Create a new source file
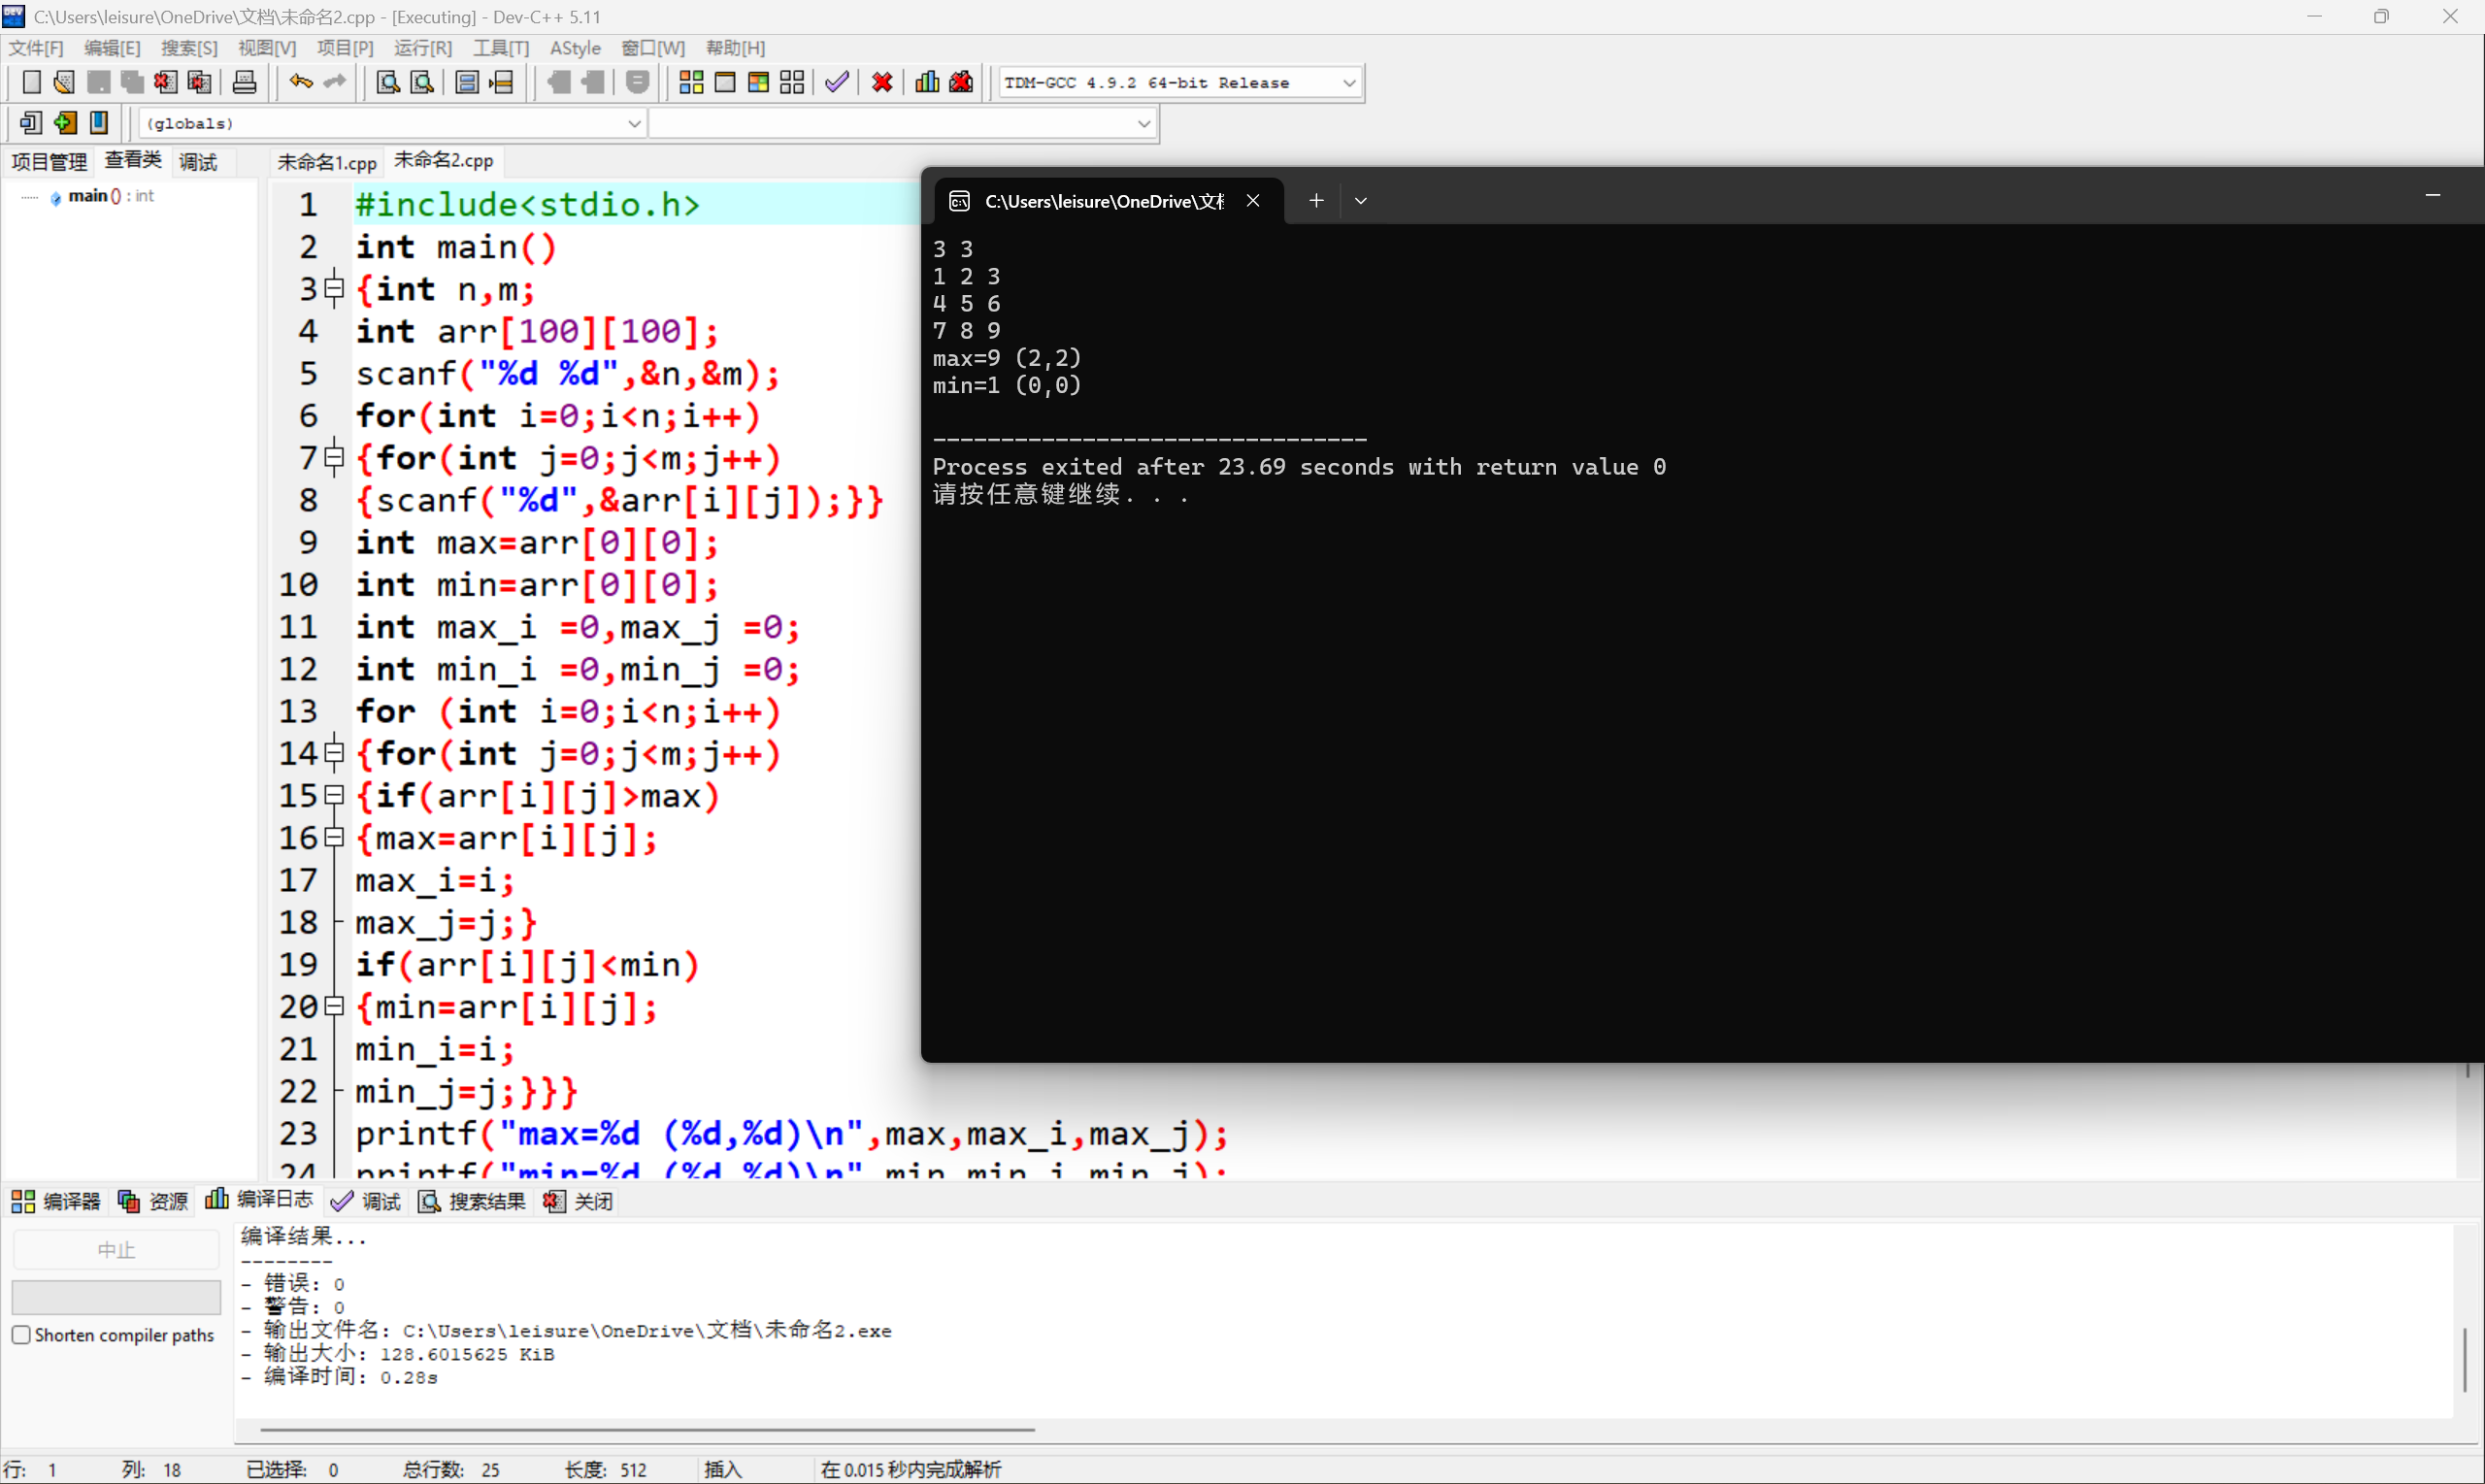The height and width of the screenshot is (1484, 2485). pyautogui.click(x=31, y=82)
